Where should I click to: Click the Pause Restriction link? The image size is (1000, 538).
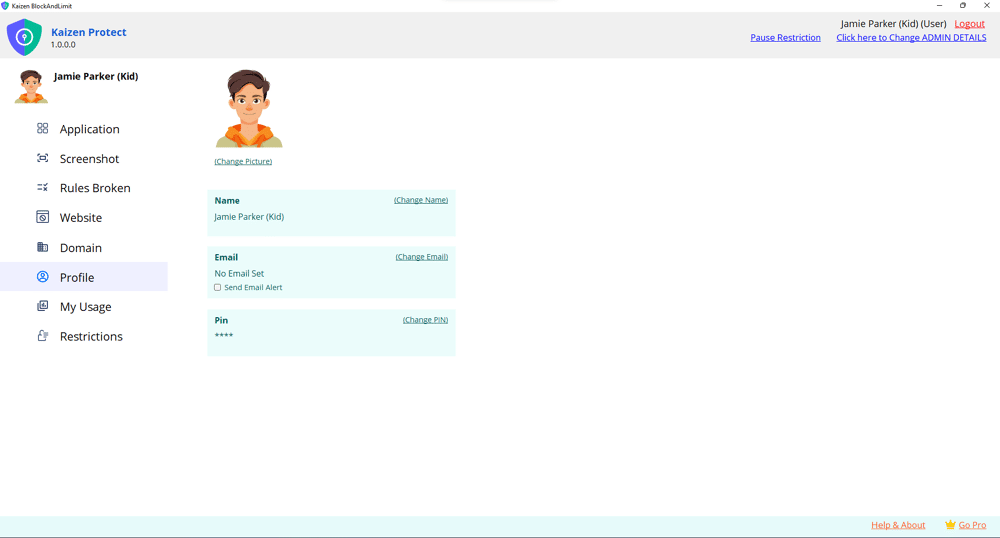tap(785, 38)
